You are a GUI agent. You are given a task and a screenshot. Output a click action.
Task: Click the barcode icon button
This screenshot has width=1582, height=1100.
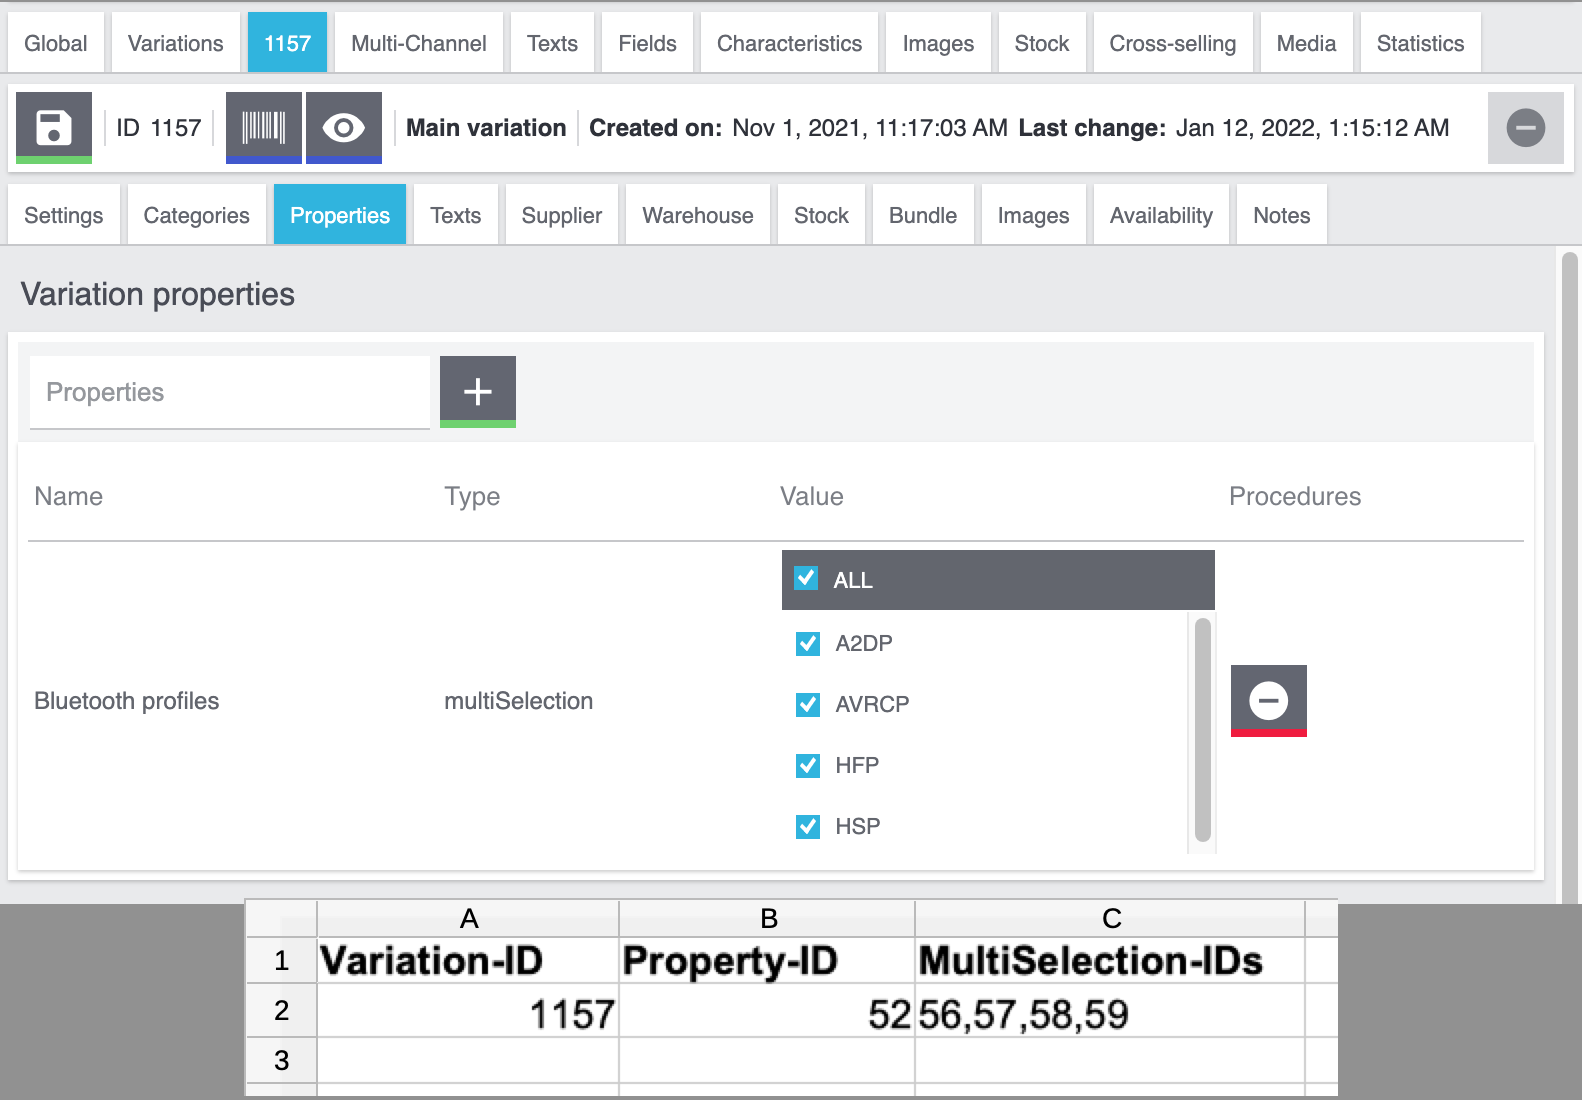[x=263, y=127]
